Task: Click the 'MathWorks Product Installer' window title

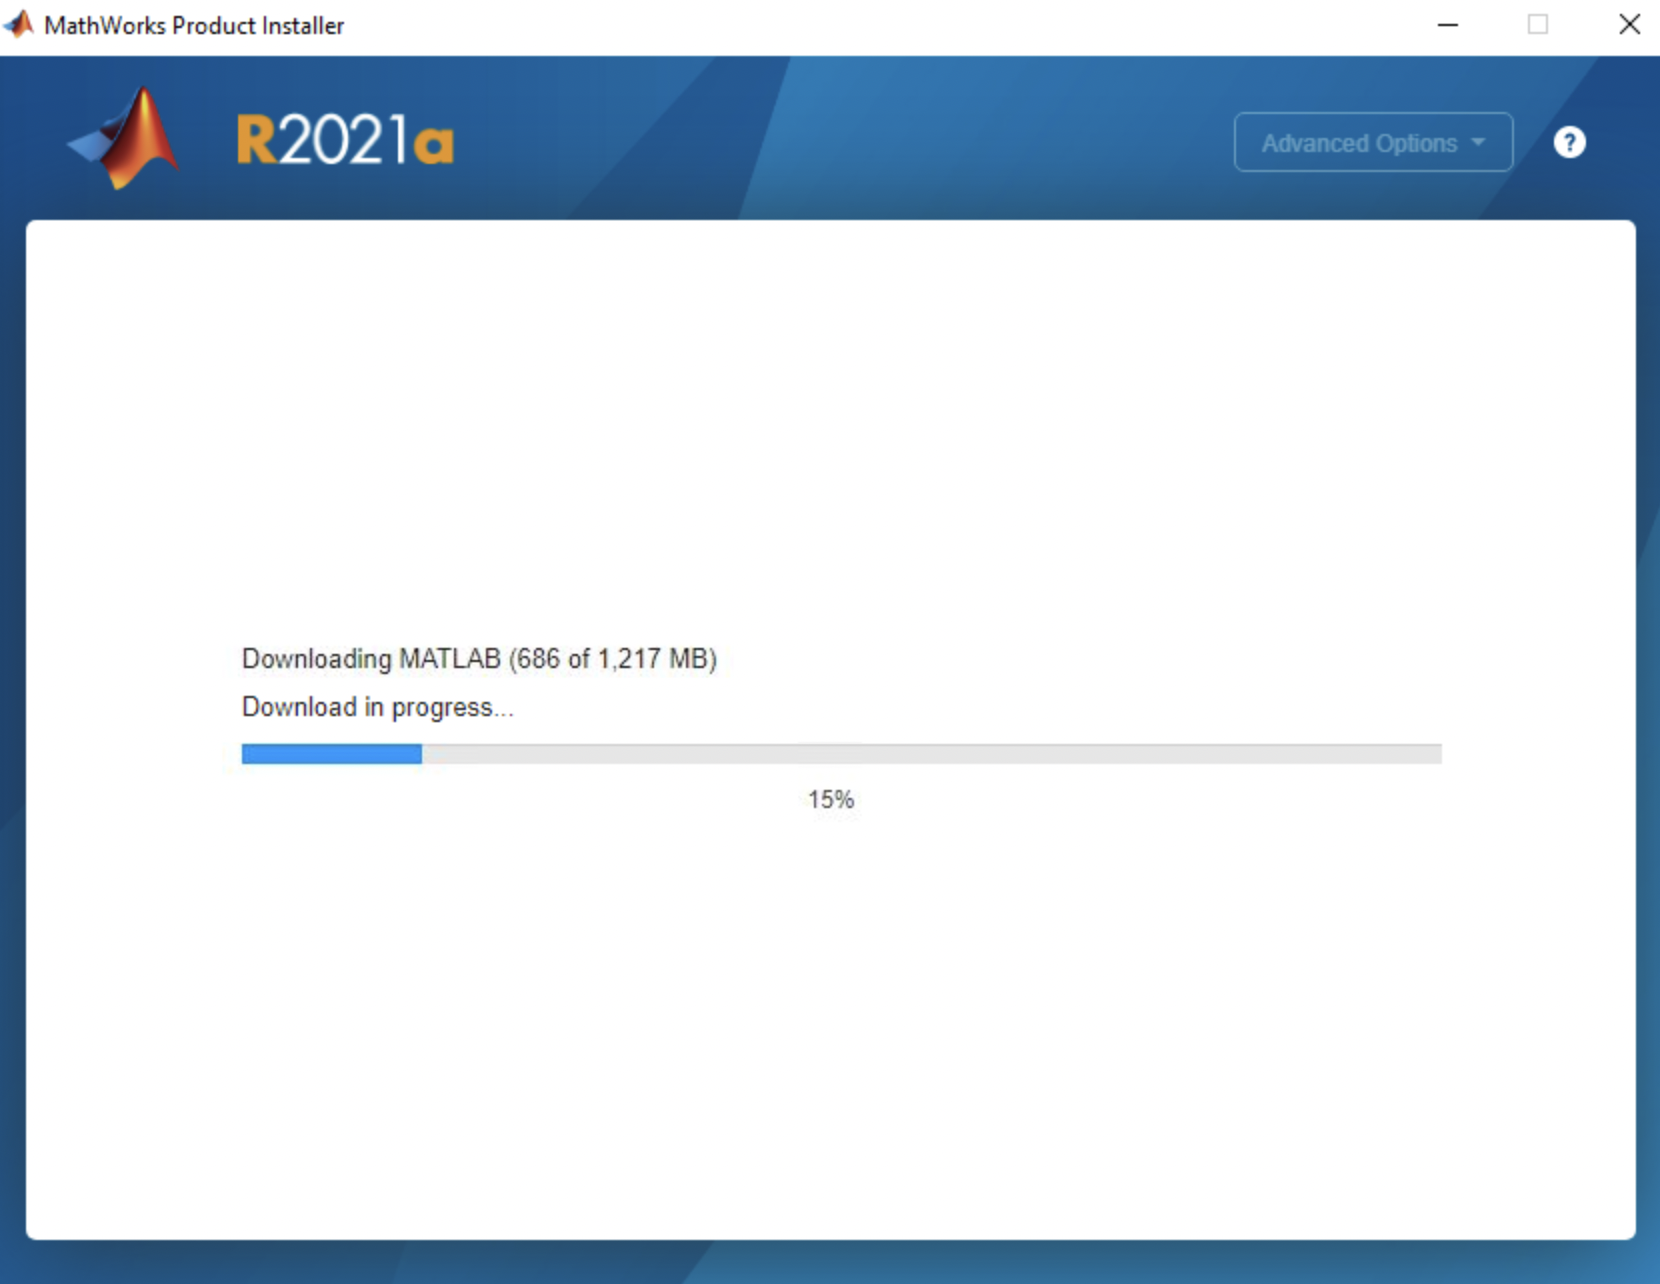Action: pos(194,25)
